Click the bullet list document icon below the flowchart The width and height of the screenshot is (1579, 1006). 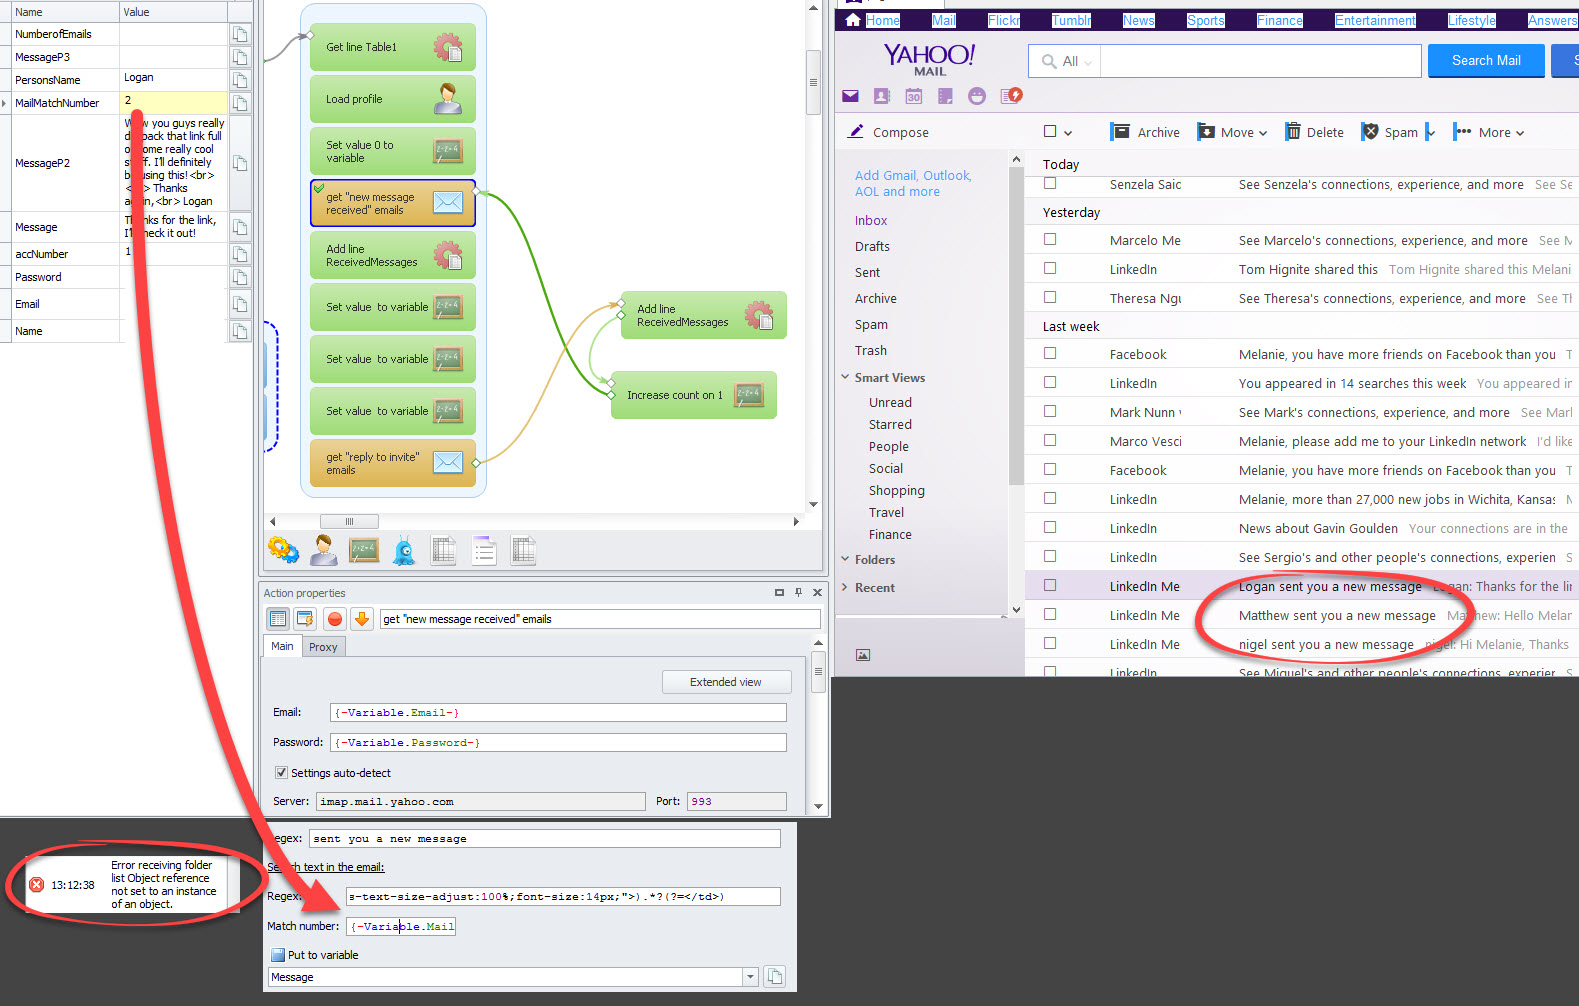[484, 550]
